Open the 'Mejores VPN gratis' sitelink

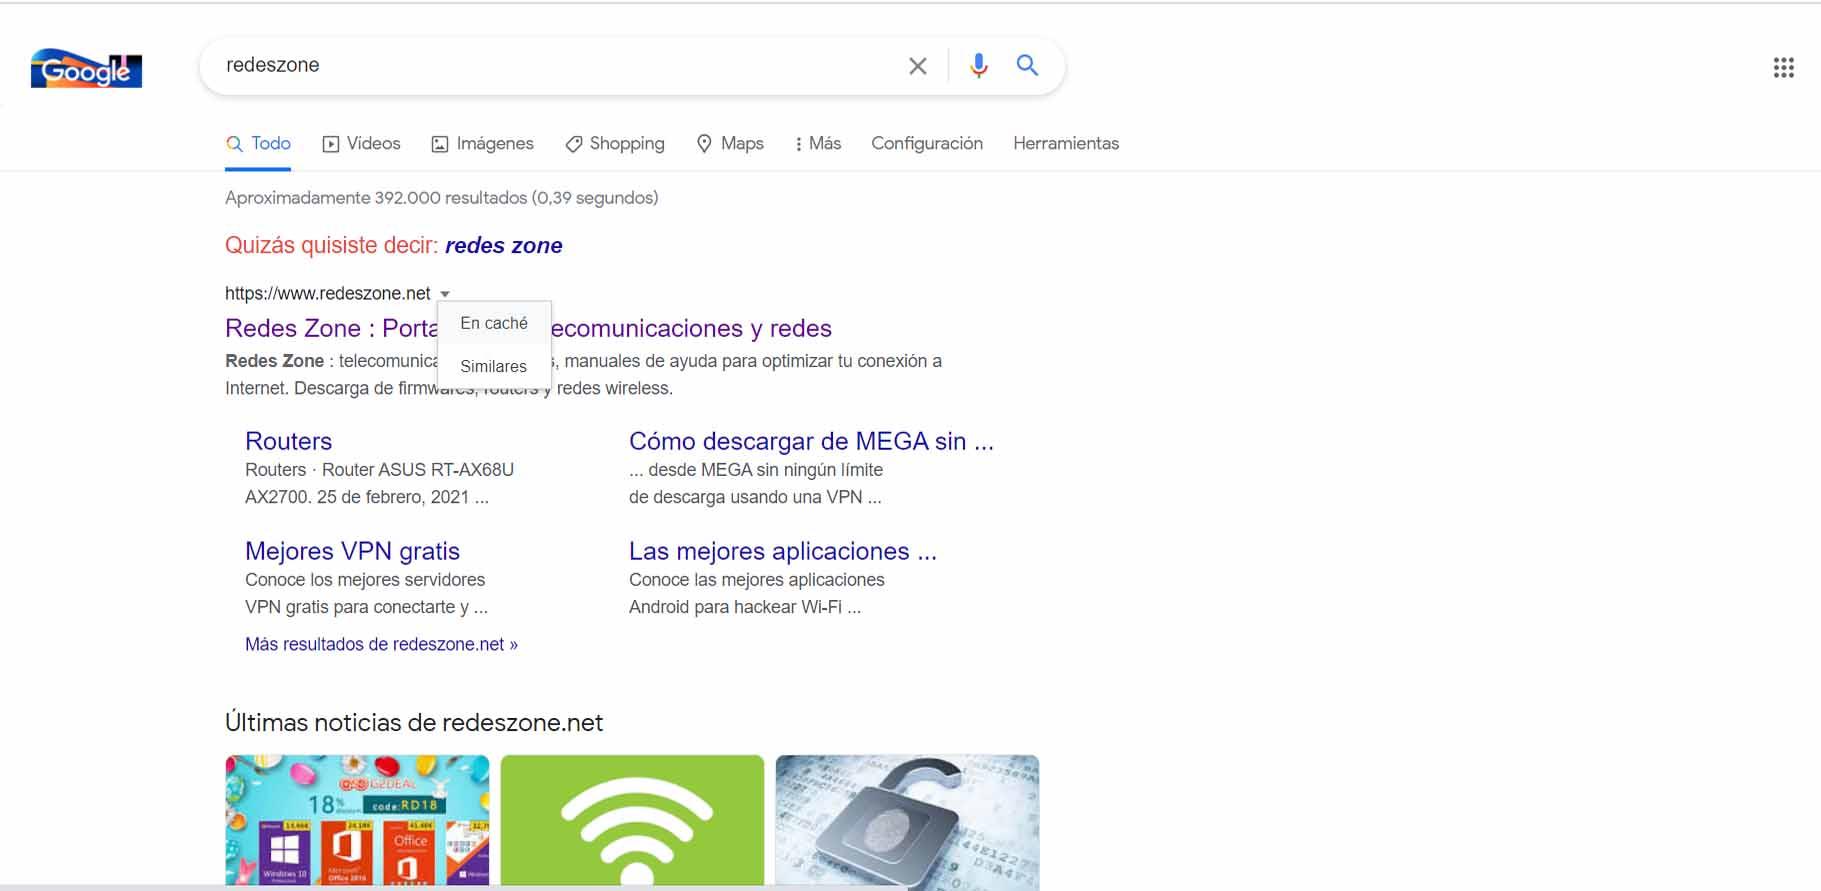coord(352,551)
